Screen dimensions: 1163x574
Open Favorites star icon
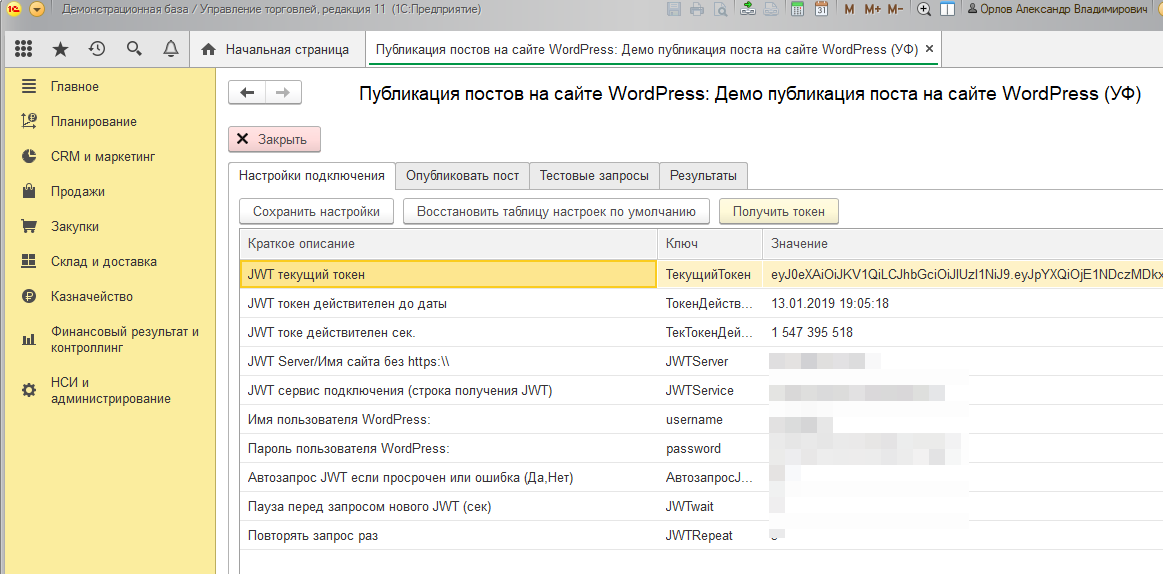60,49
